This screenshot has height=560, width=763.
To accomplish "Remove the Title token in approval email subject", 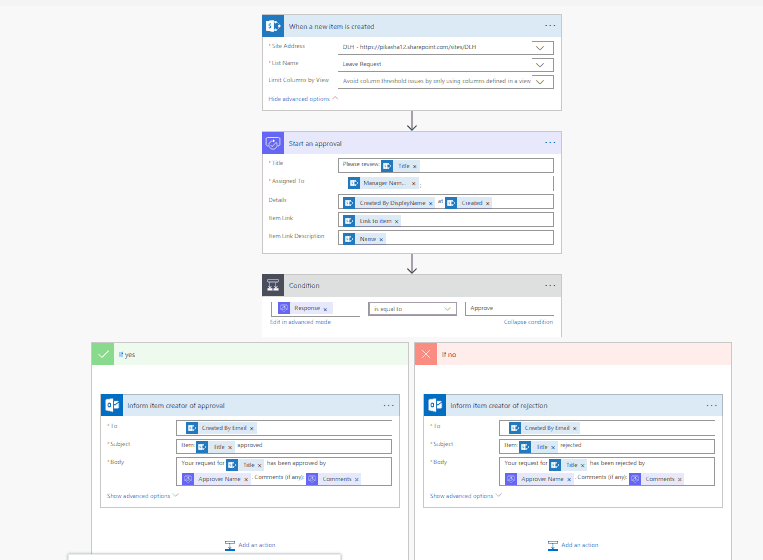I will 230,448.
